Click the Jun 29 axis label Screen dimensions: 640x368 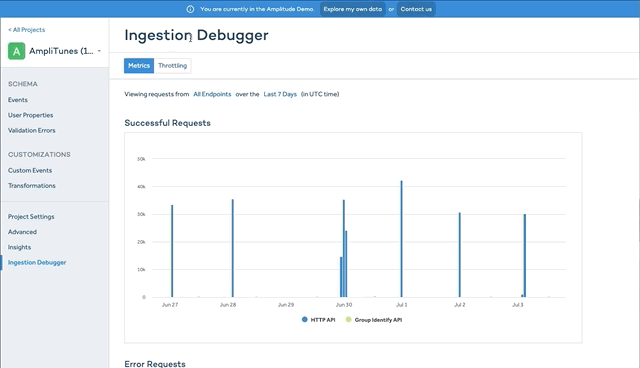[286, 305]
